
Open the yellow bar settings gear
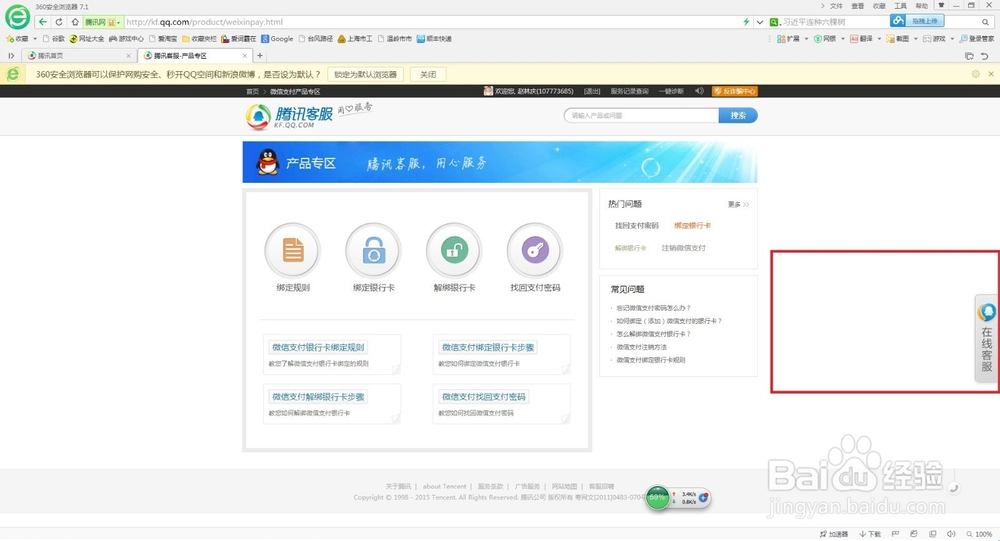975,74
